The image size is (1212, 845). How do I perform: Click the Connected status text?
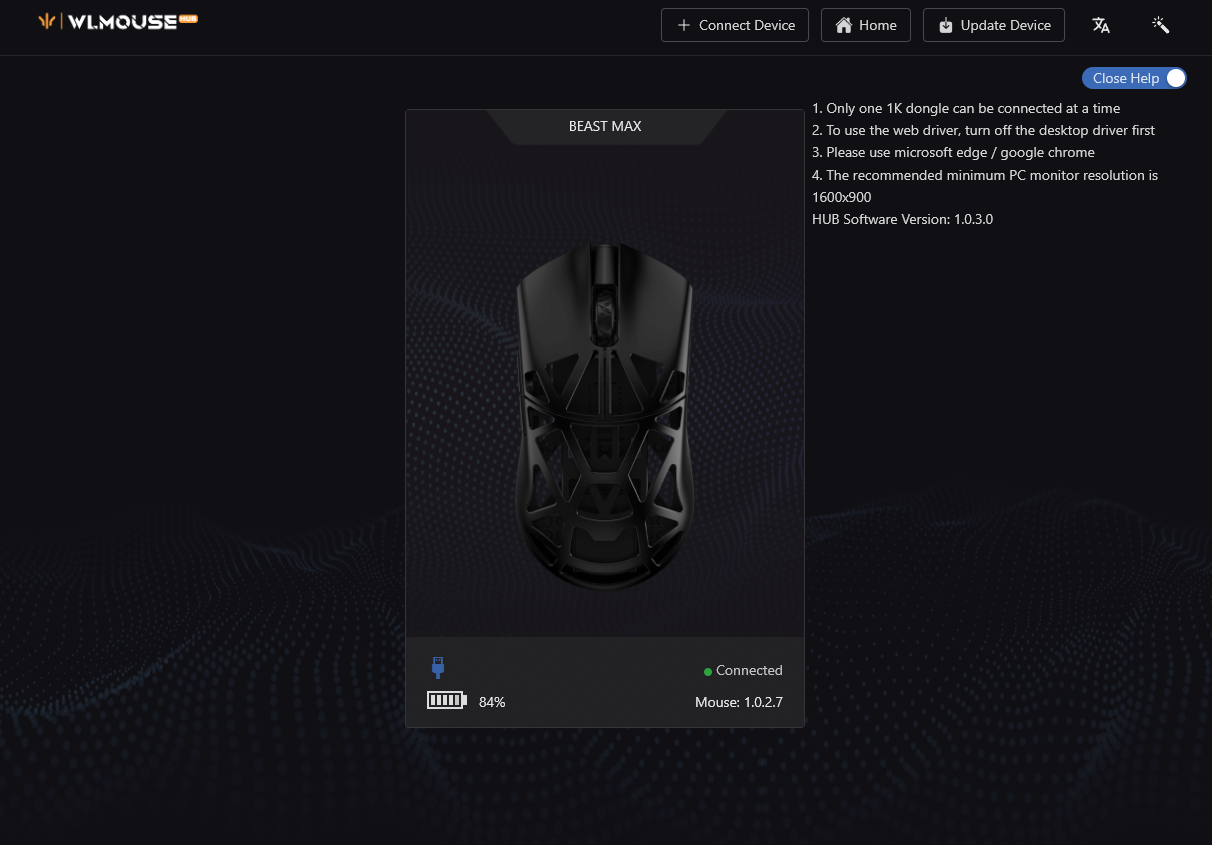click(749, 670)
